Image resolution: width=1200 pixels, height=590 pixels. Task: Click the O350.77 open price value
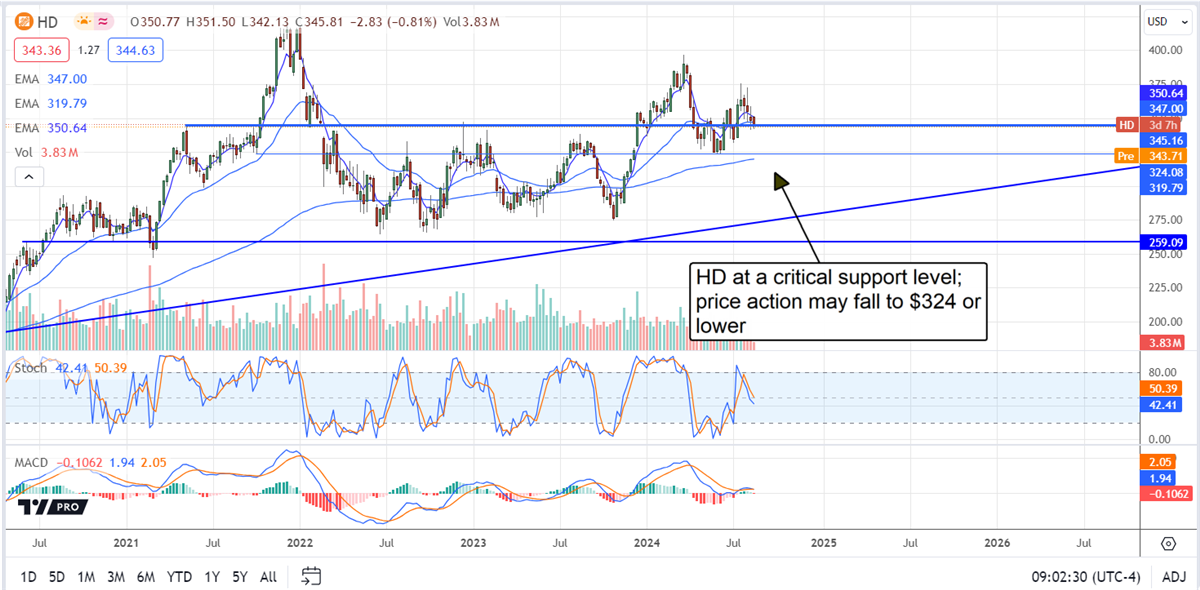pos(157,20)
